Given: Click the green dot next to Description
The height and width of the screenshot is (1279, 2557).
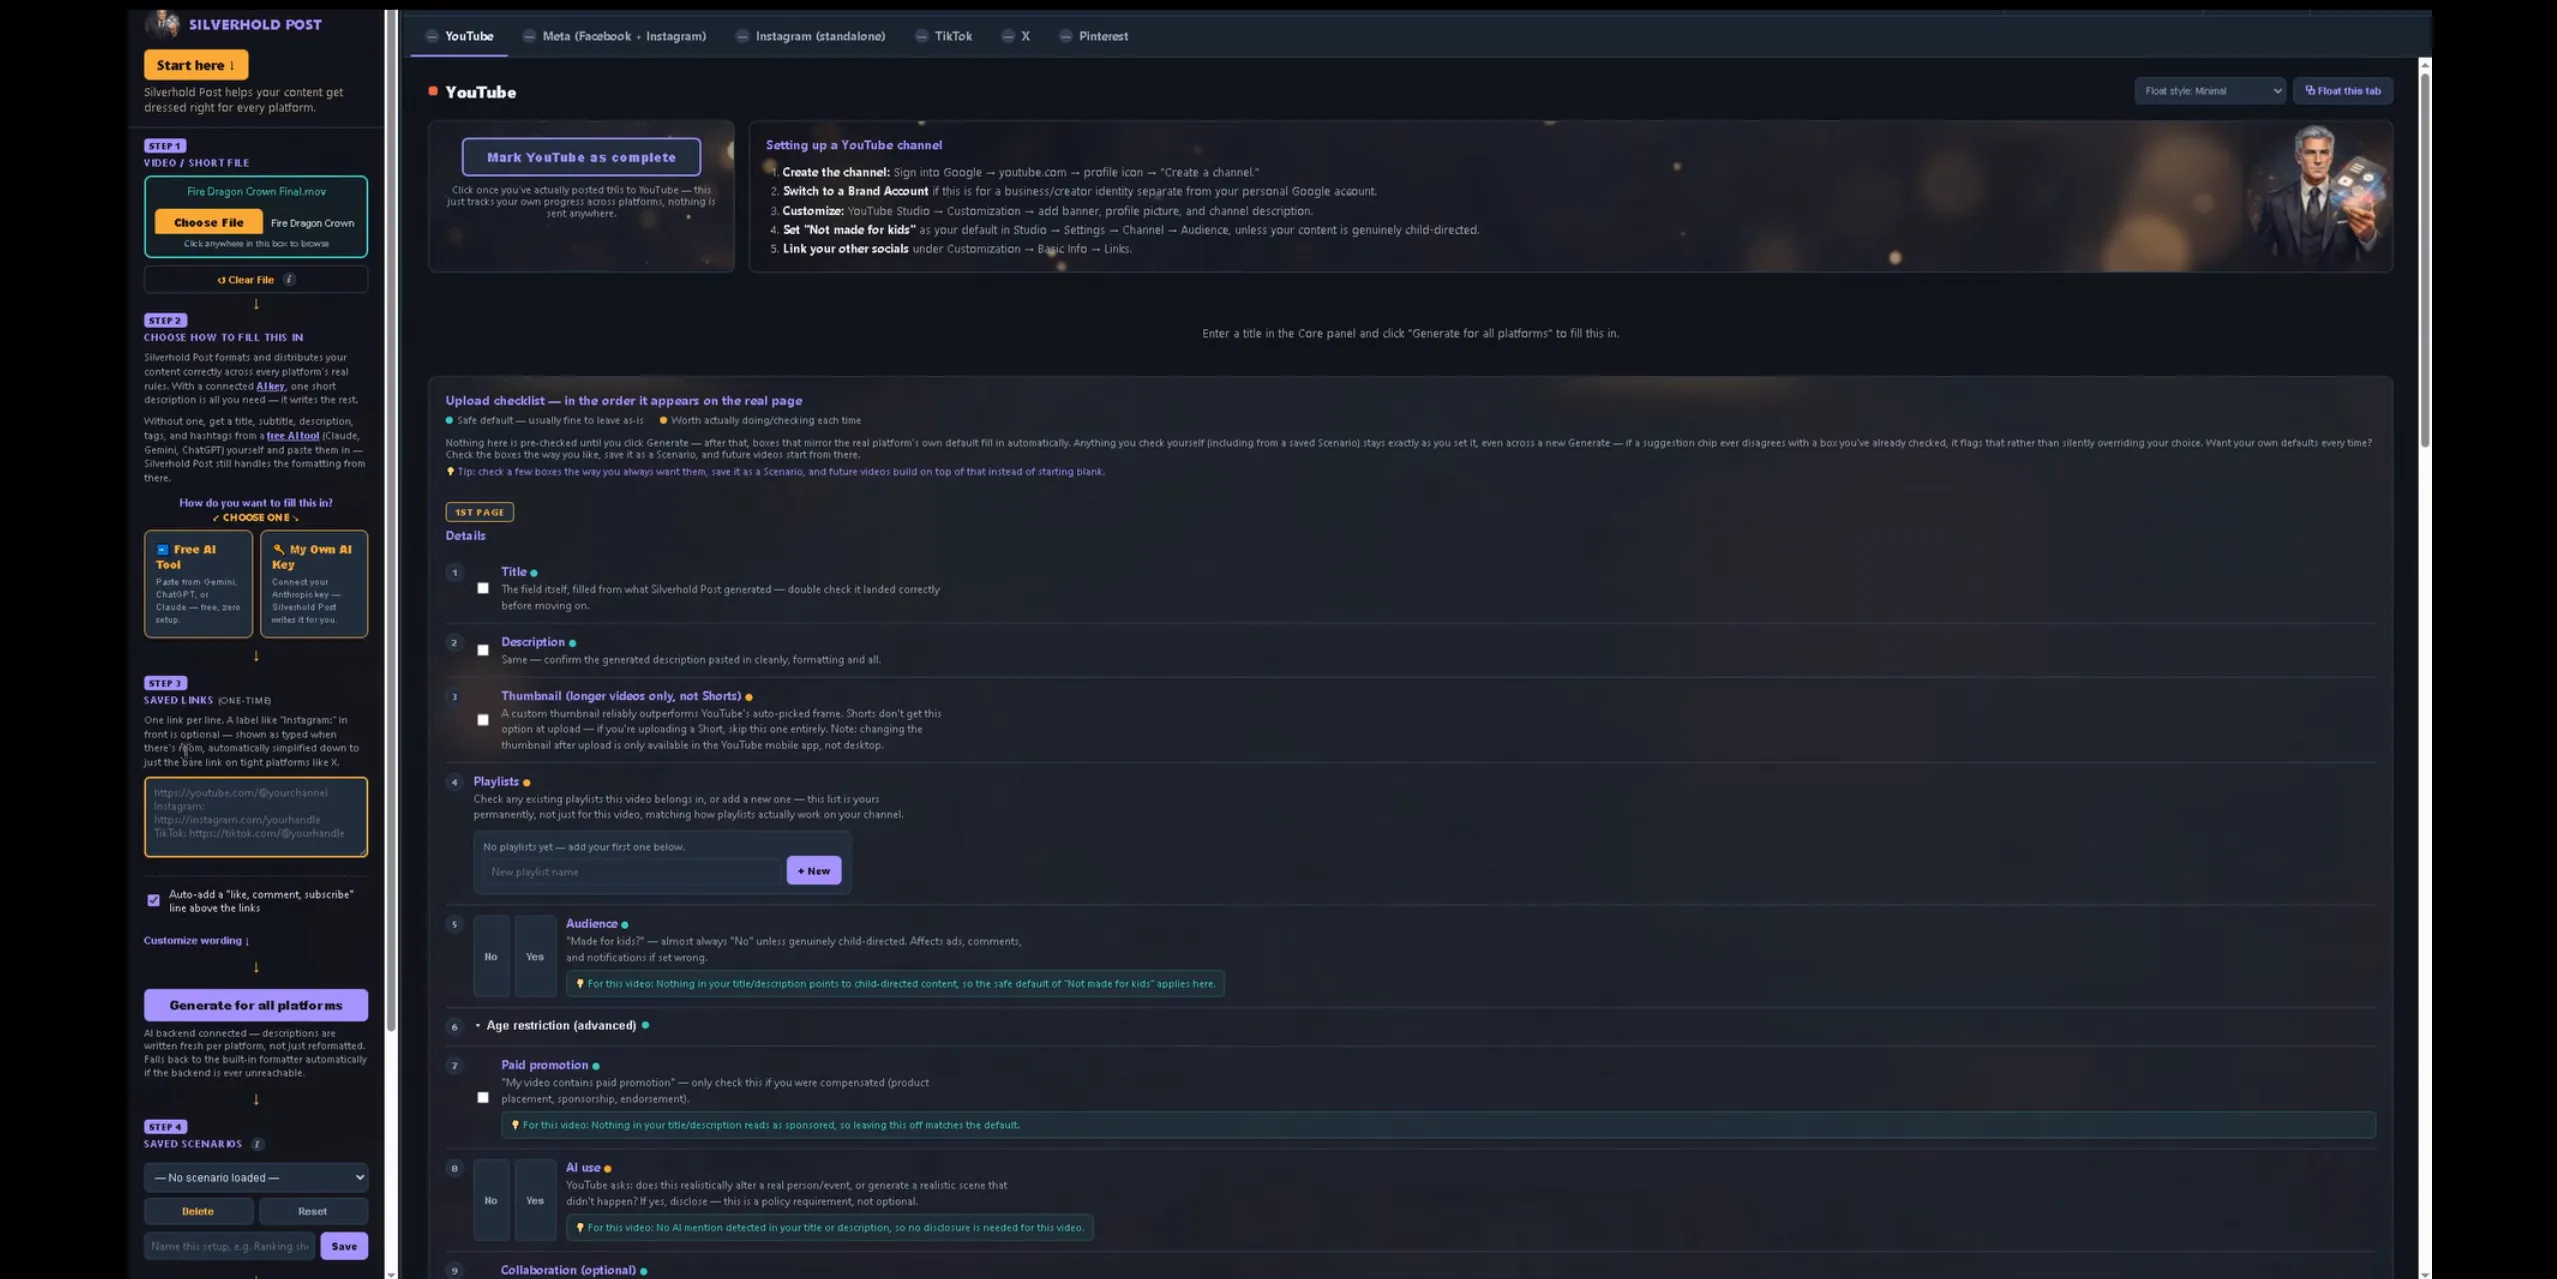Looking at the screenshot, I should [572, 643].
